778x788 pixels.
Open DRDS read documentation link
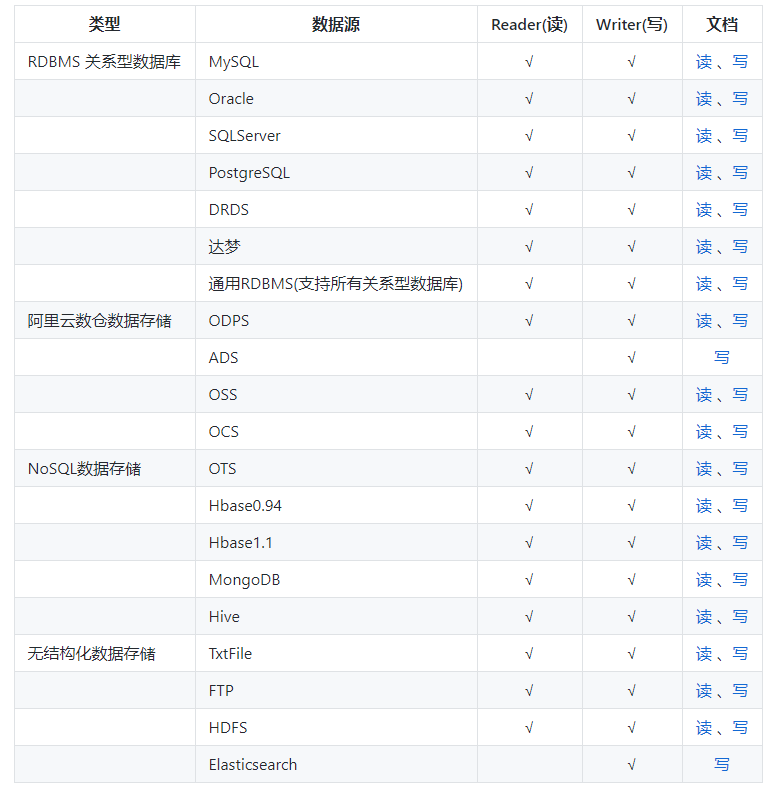(704, 210)
